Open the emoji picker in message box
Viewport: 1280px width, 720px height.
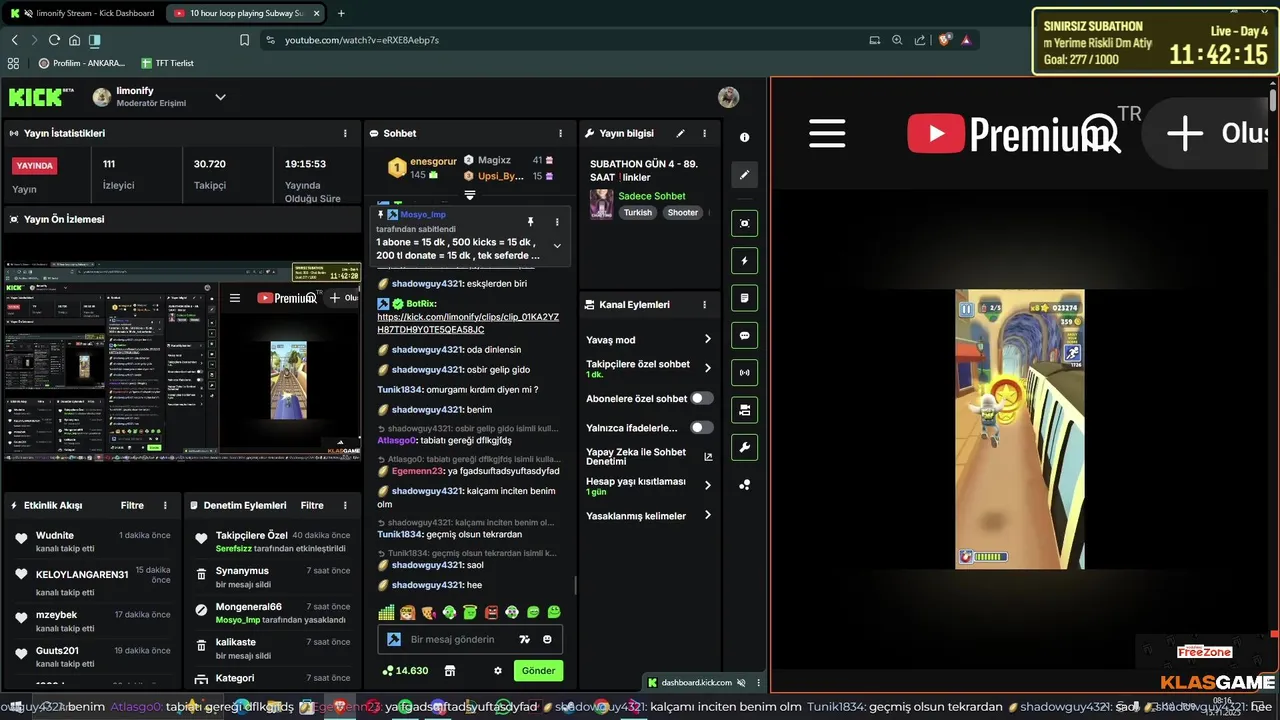547,640
